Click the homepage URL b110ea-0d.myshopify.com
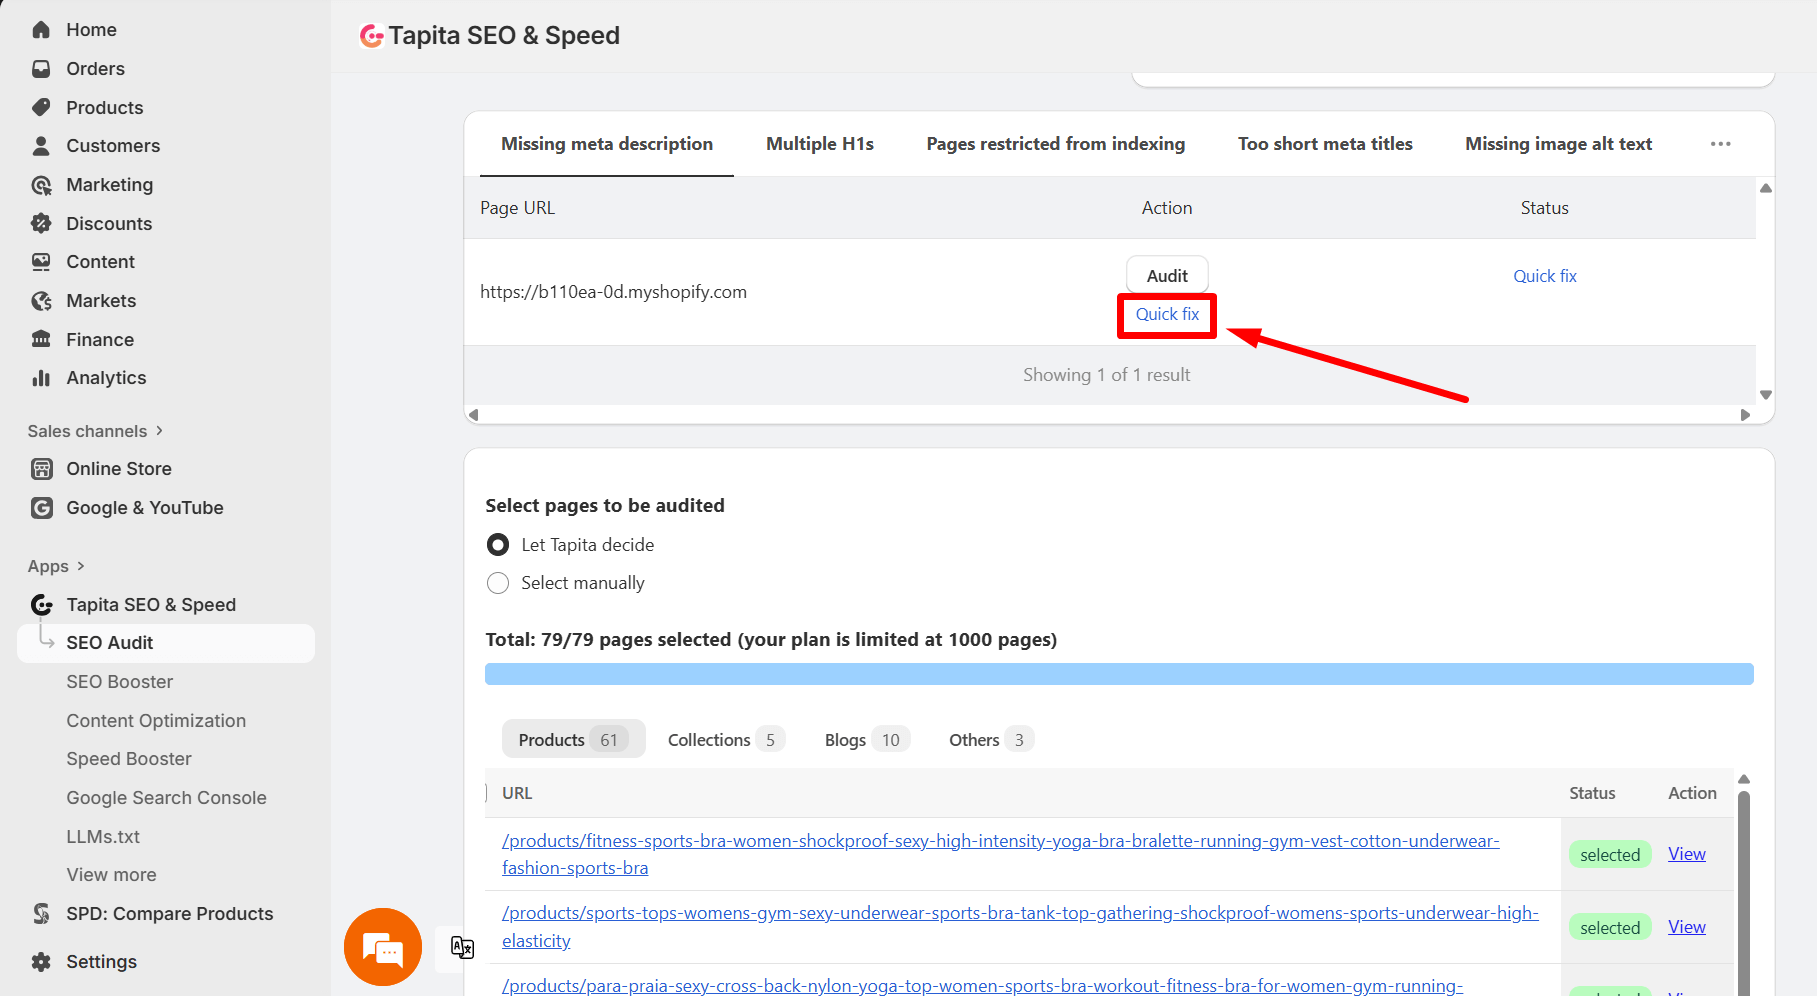 click(613, 292)
